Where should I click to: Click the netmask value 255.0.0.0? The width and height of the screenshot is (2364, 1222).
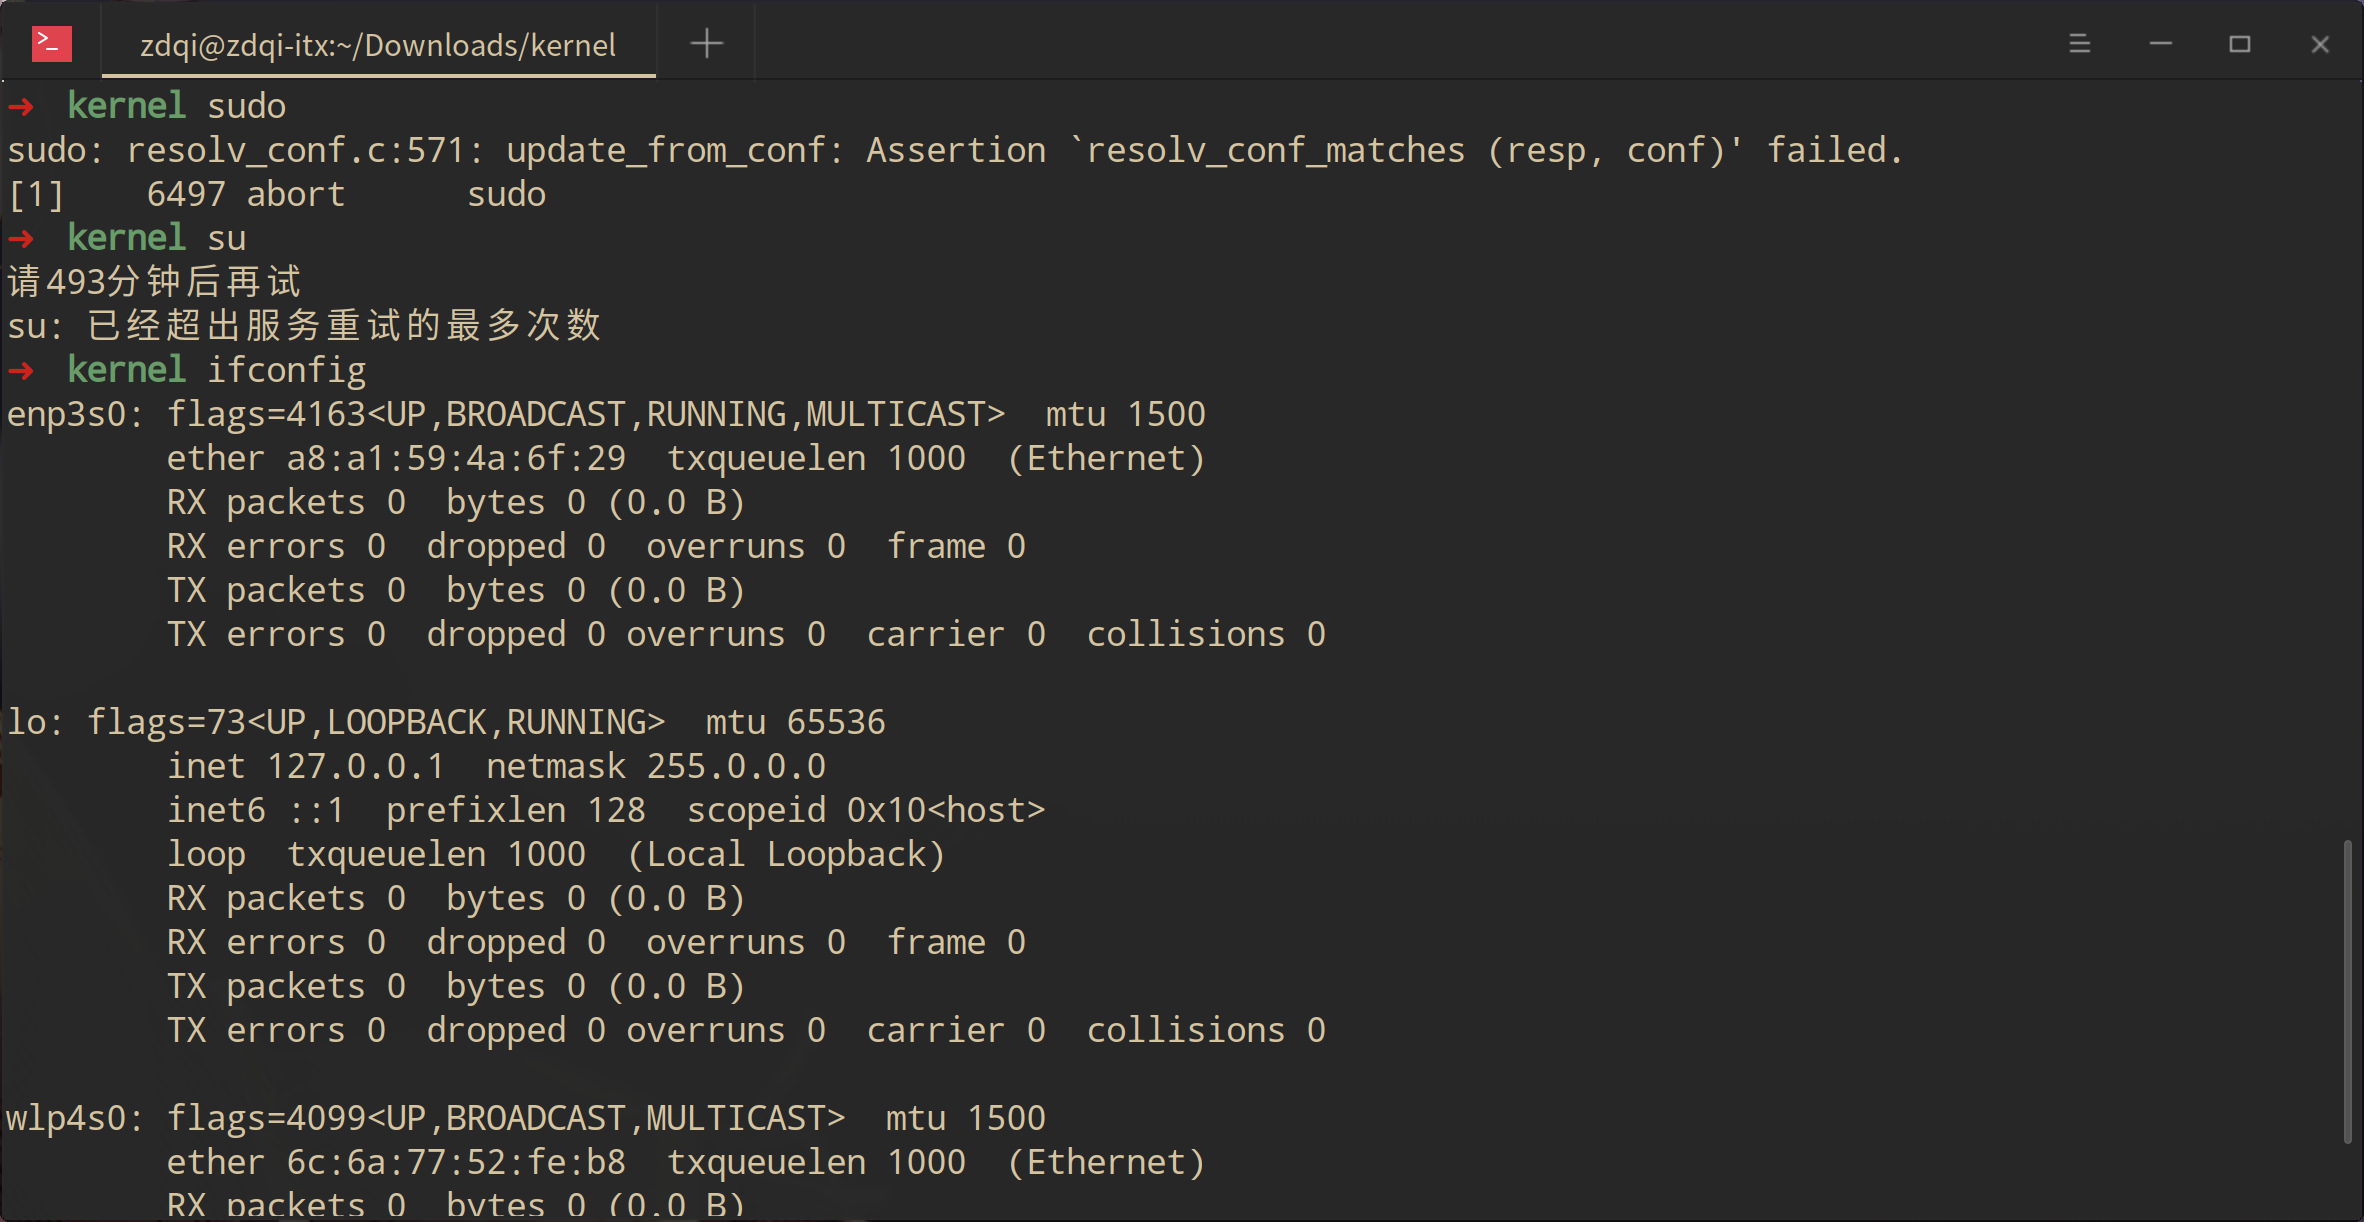[736, 766]
